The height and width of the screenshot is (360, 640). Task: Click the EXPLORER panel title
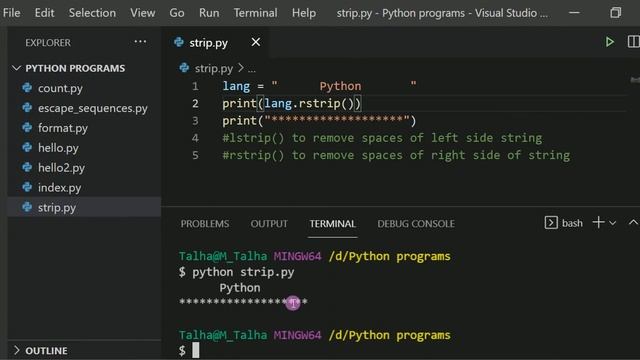48,42
